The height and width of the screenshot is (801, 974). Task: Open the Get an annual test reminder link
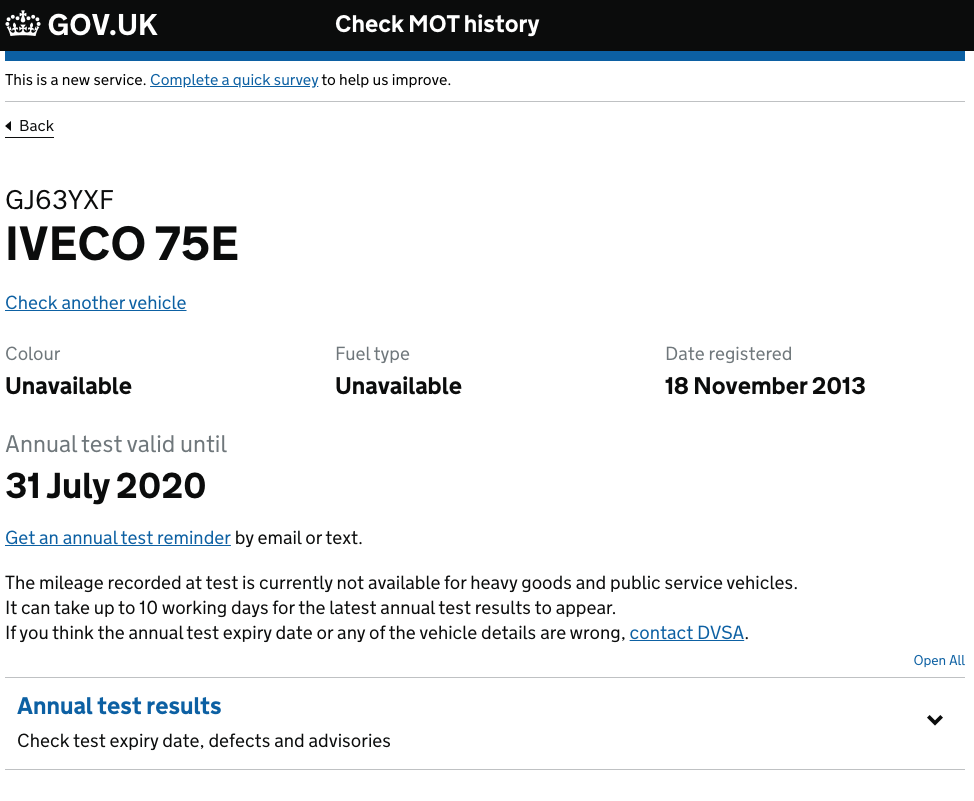coord(118,538)
